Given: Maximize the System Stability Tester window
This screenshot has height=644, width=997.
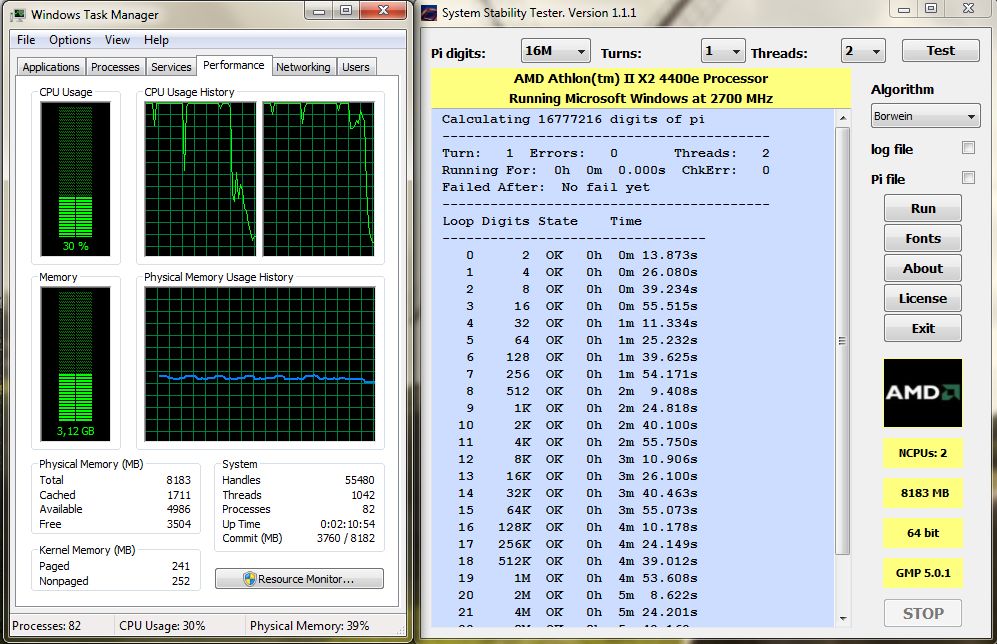Looking at the screenshot, I should (x=931, y=10).
